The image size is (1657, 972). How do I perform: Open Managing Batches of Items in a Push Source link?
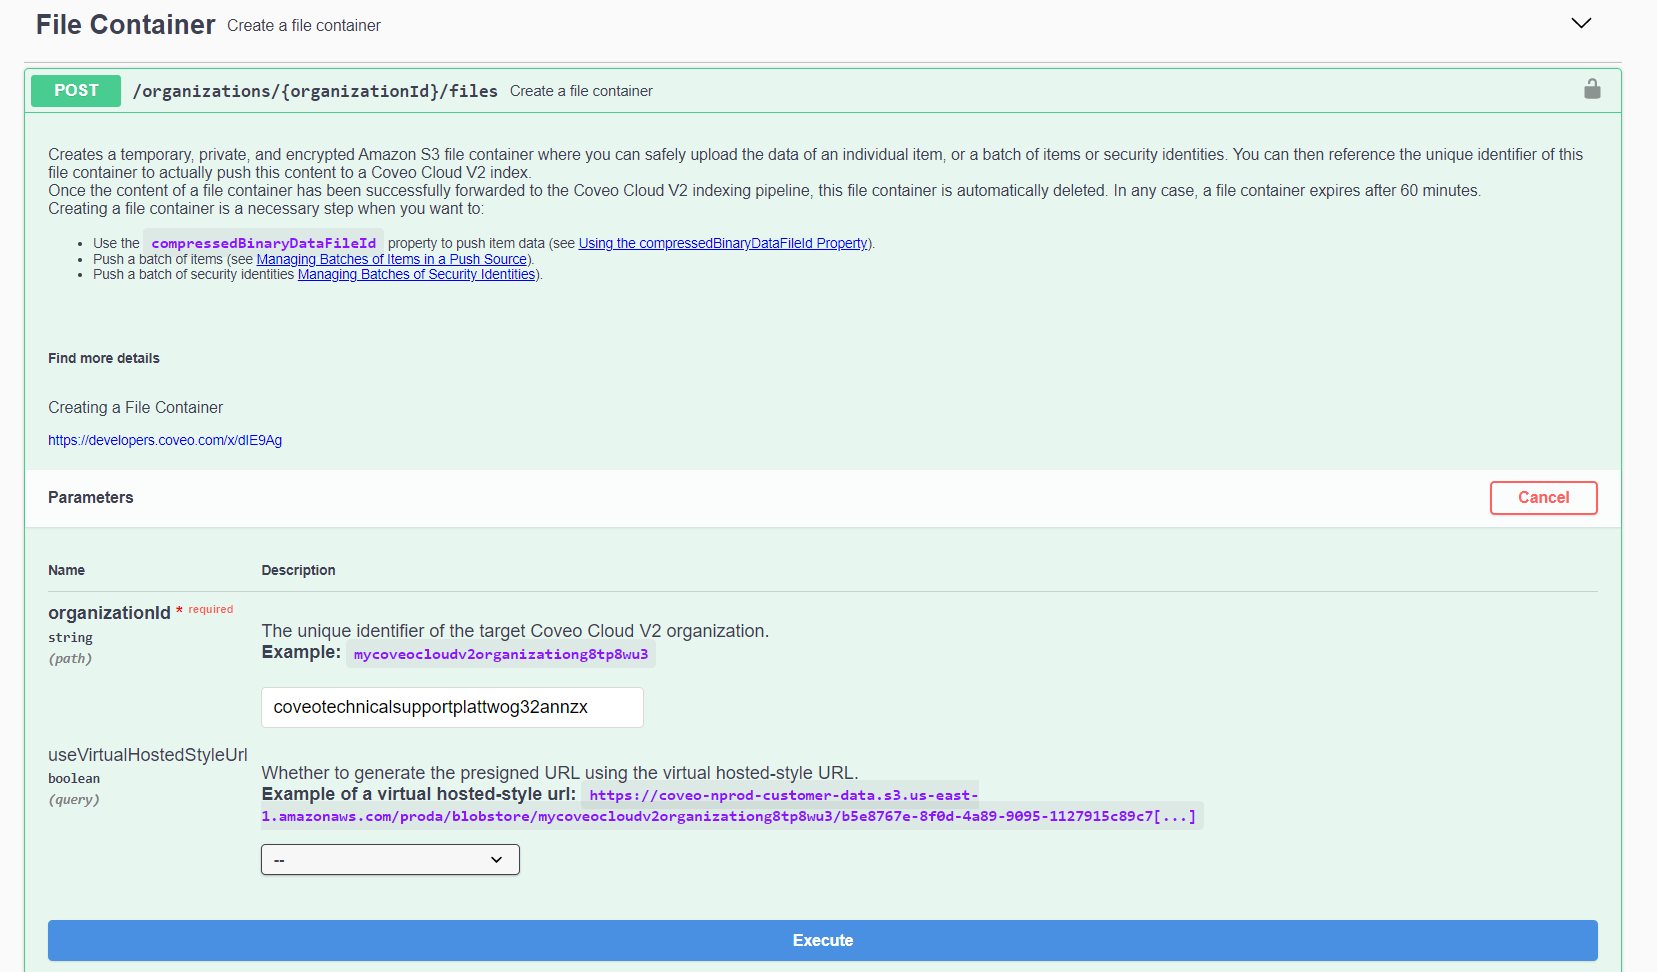[392, 259]
